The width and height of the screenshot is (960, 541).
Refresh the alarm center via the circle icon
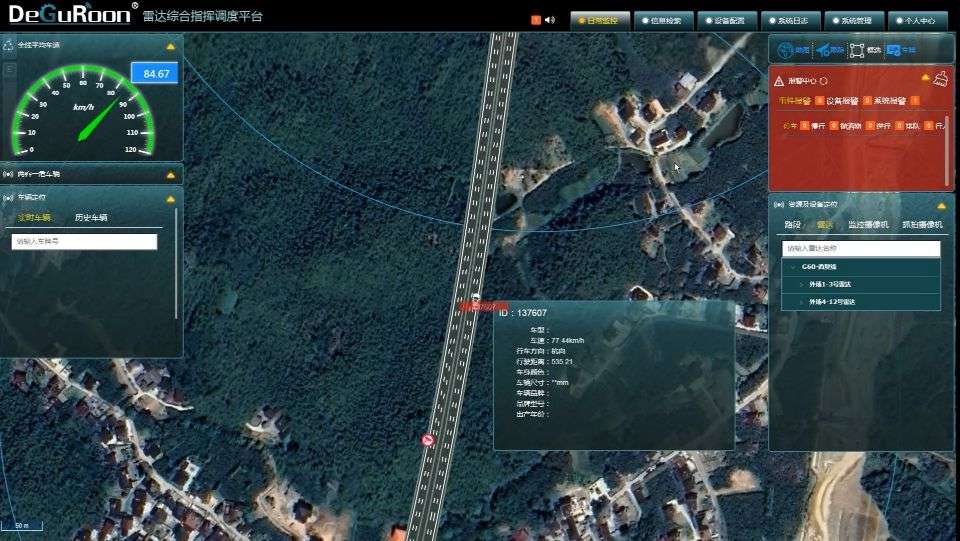[x=823, y=81]
